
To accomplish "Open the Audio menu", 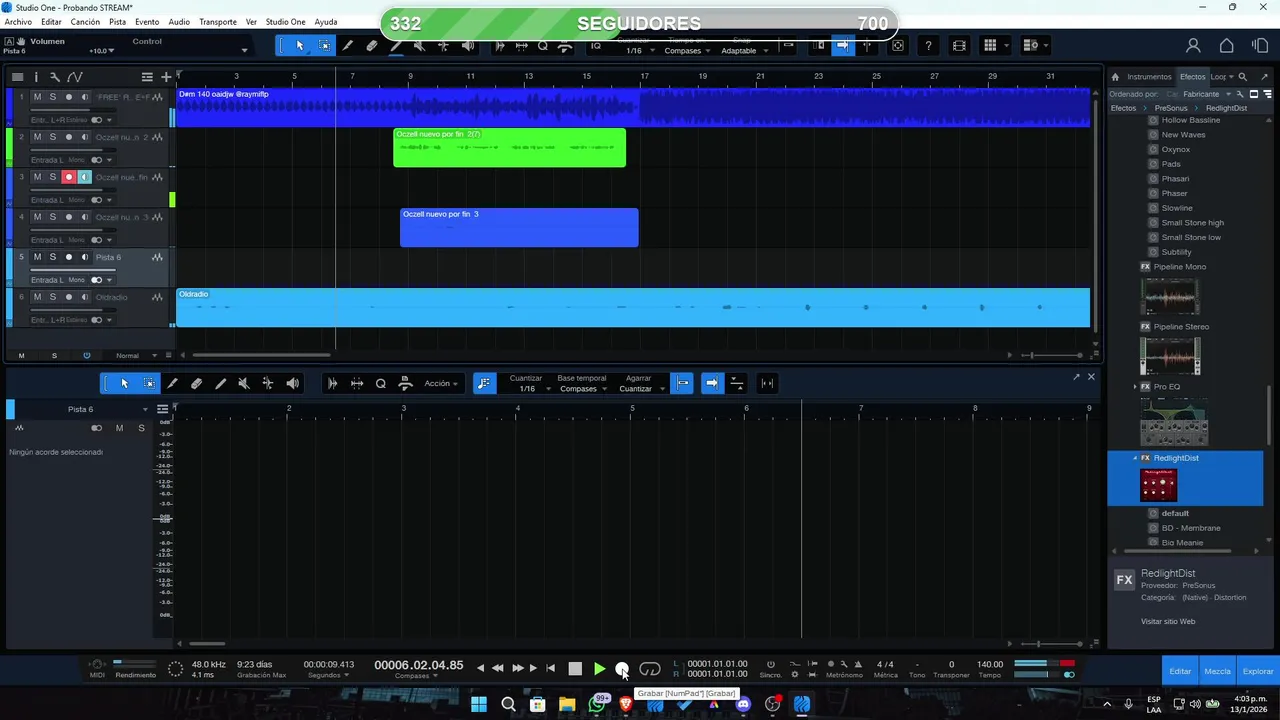I will [x=179, y=21].
